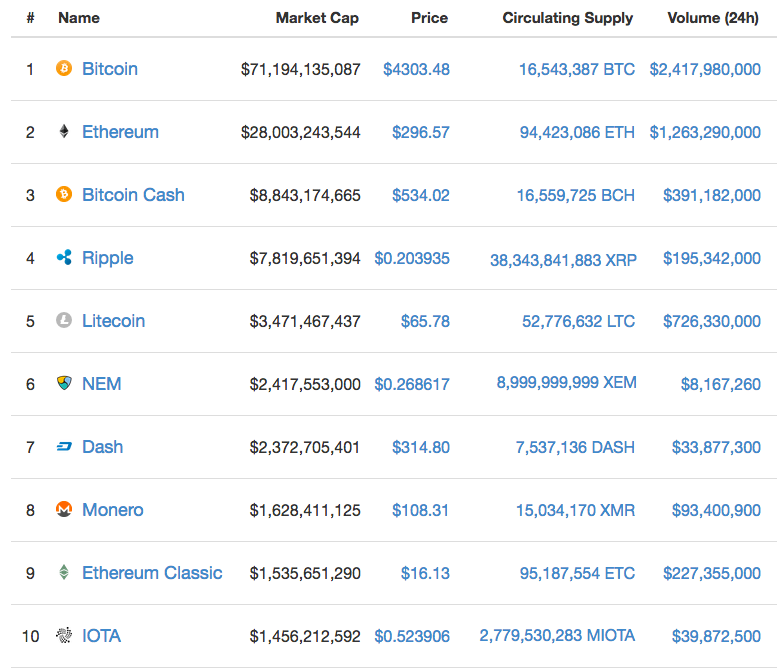The width and height of the screenshot is (777, 668).
Task: Open the Ethereum Classic name link
Action: (x=152, y=573)
